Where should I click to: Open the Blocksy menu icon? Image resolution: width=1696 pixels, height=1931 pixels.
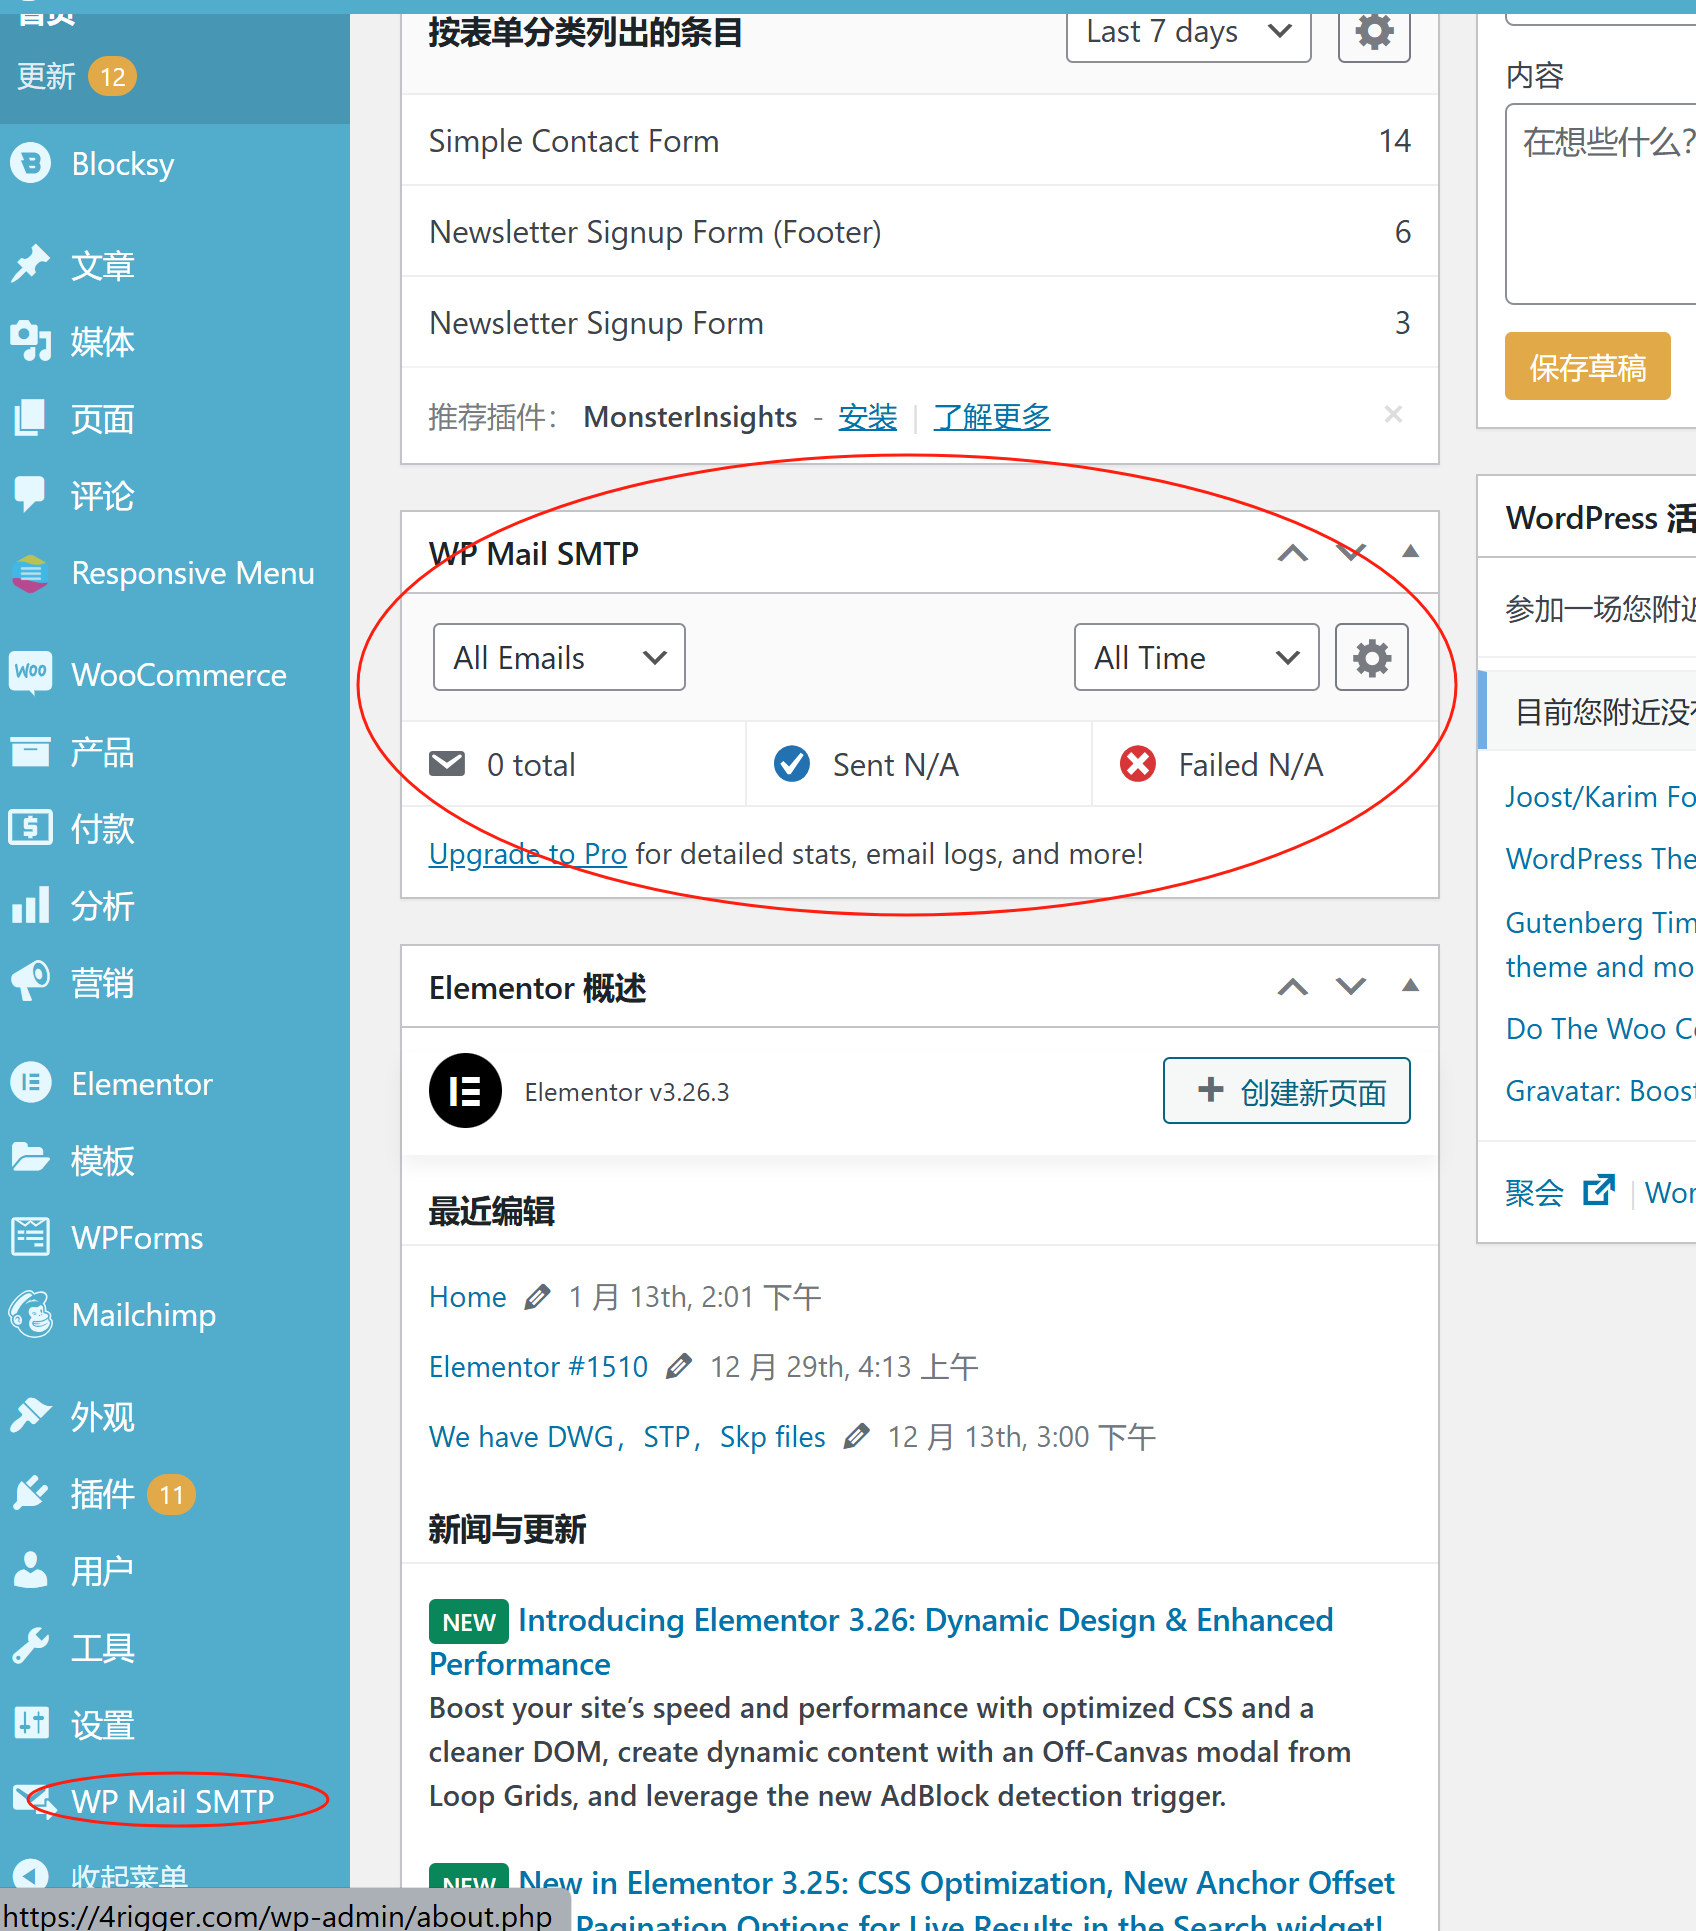coord(30,163)
